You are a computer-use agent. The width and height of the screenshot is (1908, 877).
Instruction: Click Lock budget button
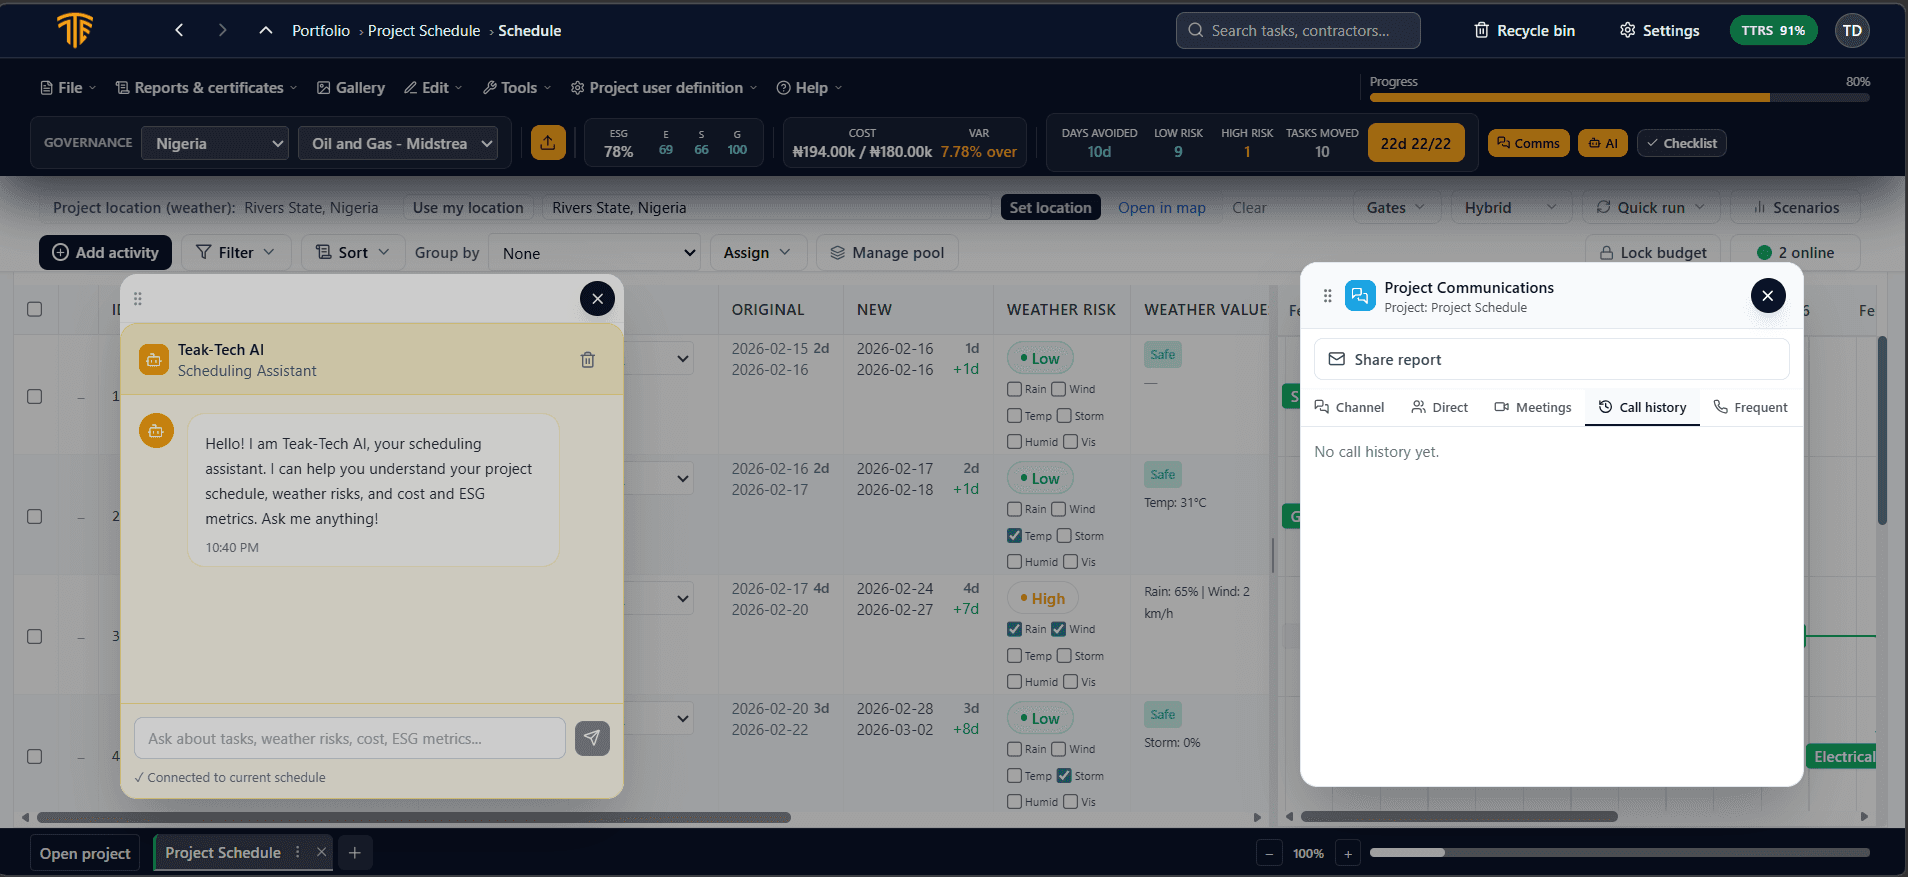pyautogui.click(x=1653, y=252)
